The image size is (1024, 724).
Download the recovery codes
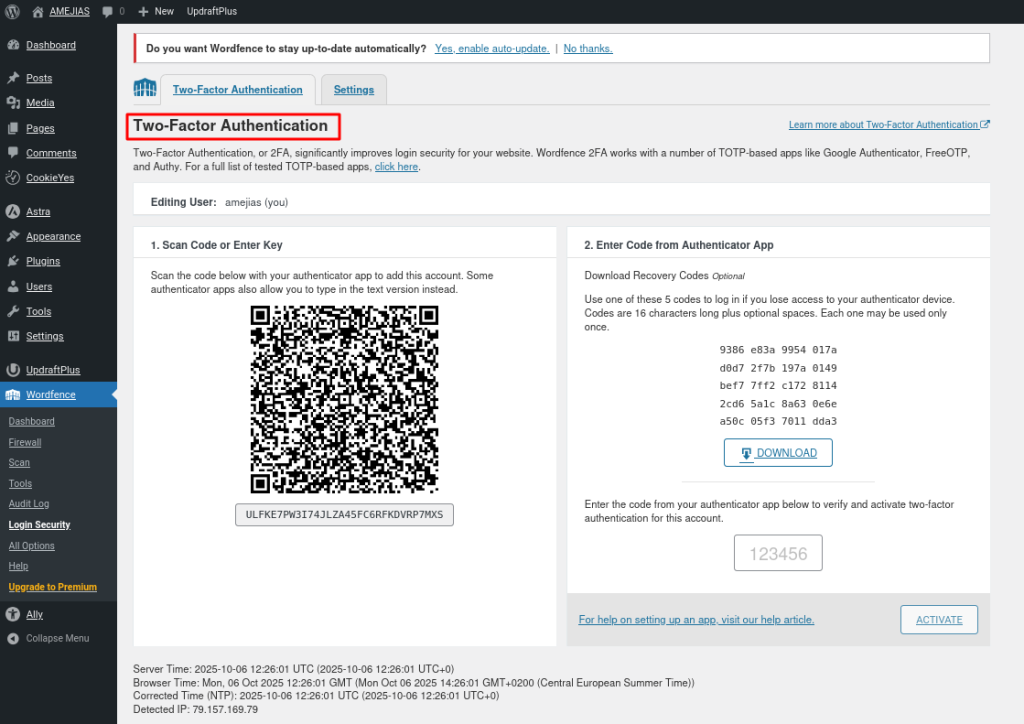[778, 453]
